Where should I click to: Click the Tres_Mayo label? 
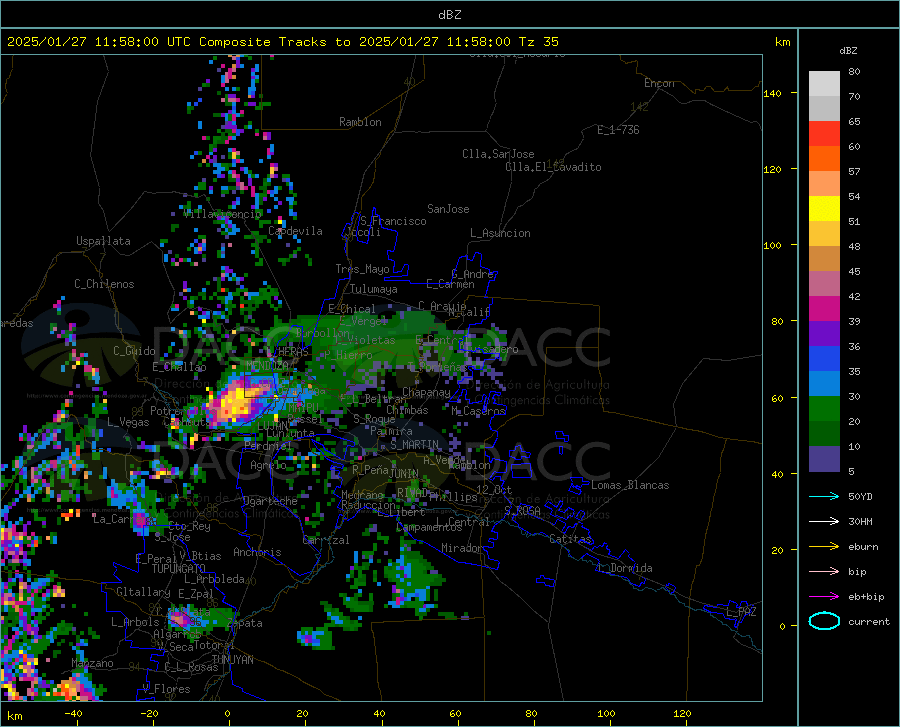pos(362,269)
